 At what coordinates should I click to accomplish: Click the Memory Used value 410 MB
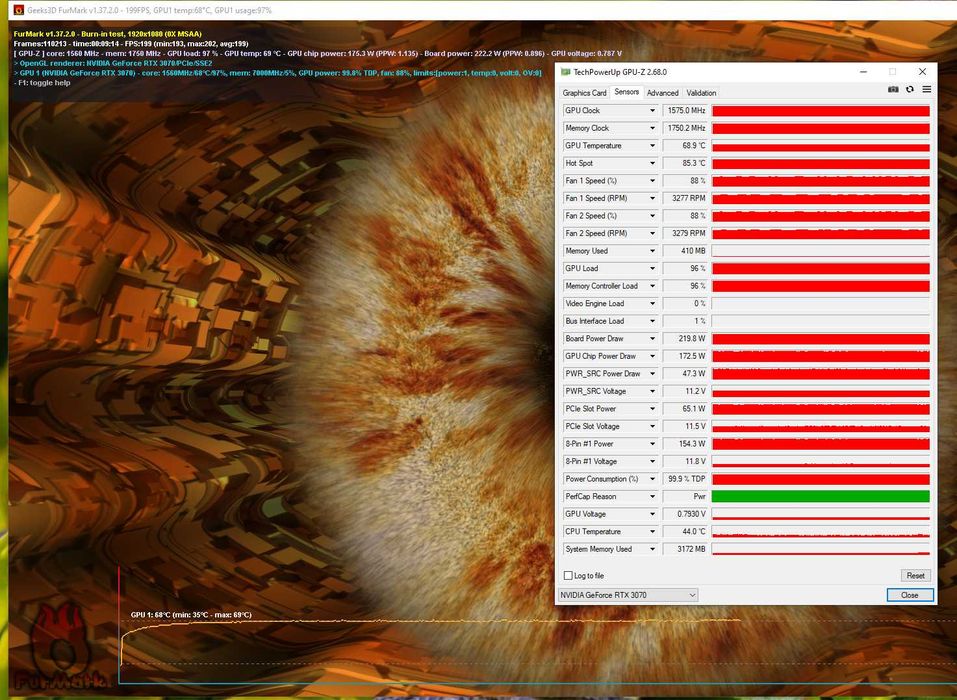point(685,251)
